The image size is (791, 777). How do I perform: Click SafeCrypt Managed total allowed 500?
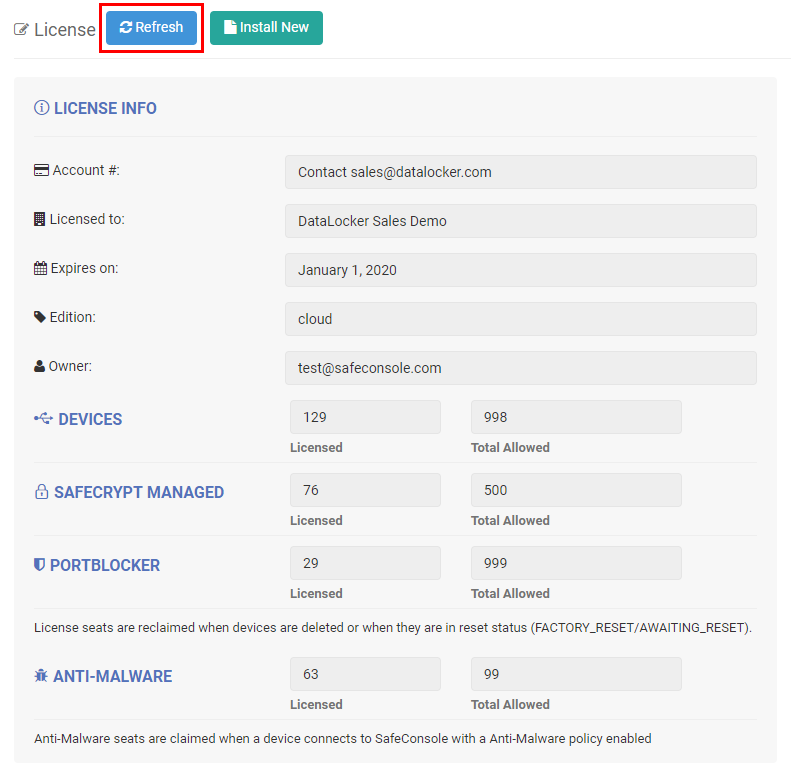pos(576,490)
